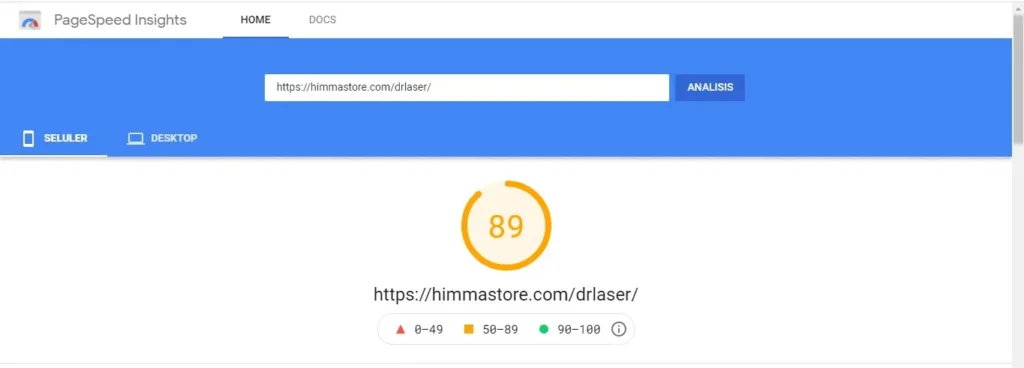
Task: Click the 50–89 score range label
Action: (500, 330)
